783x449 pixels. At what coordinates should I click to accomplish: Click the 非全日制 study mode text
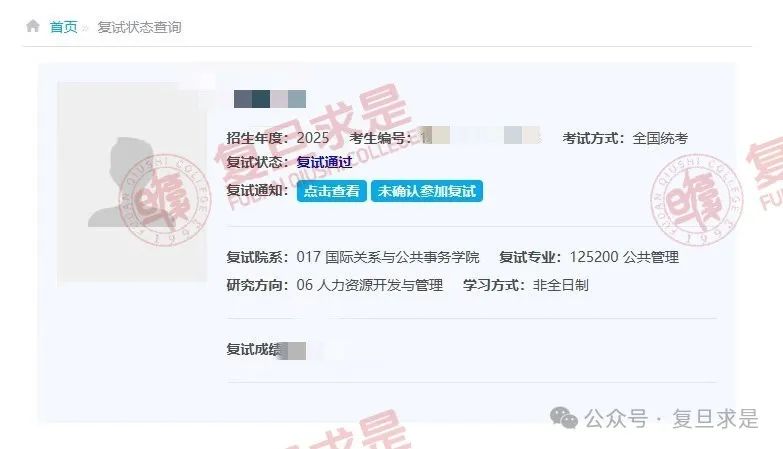[561, 285]
